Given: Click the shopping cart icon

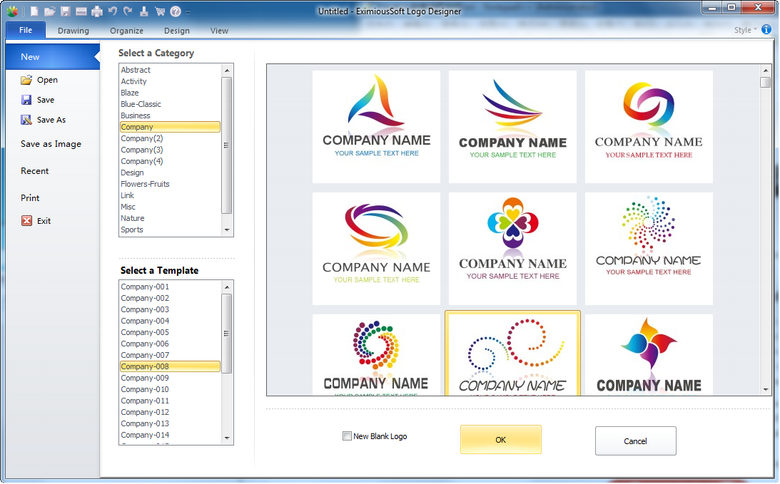Looking at the screenshot, I should 159,11.
